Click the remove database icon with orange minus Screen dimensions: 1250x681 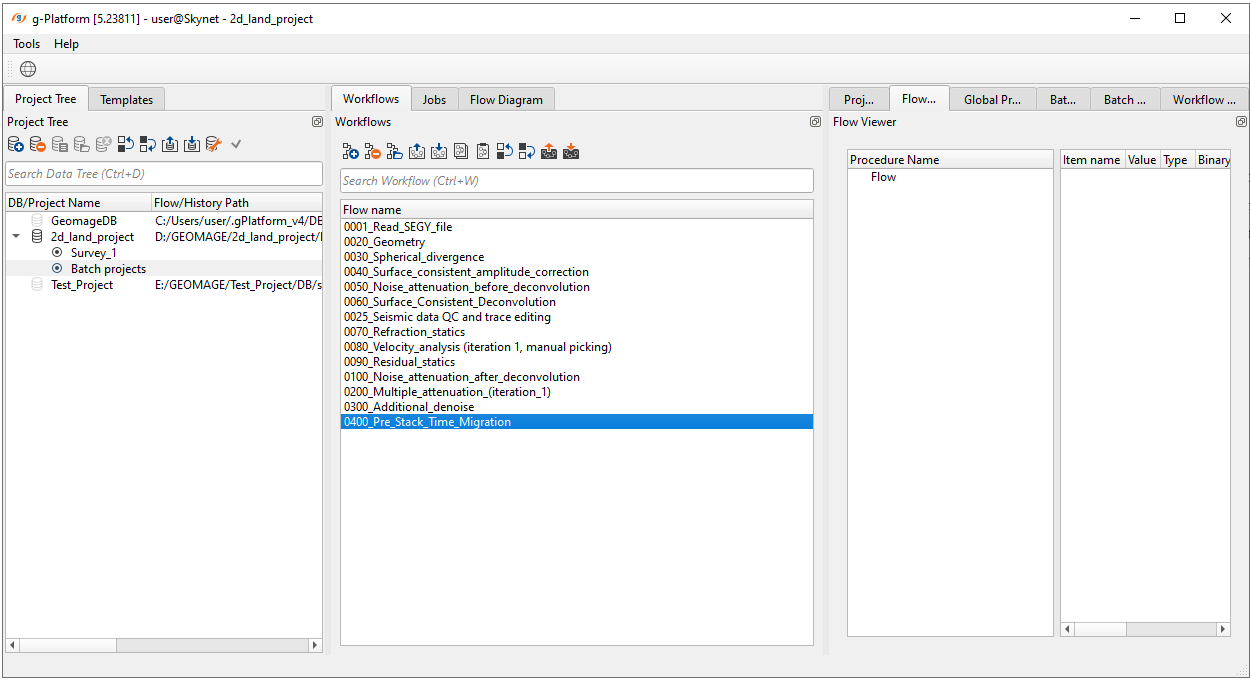(x=37, y=145)
